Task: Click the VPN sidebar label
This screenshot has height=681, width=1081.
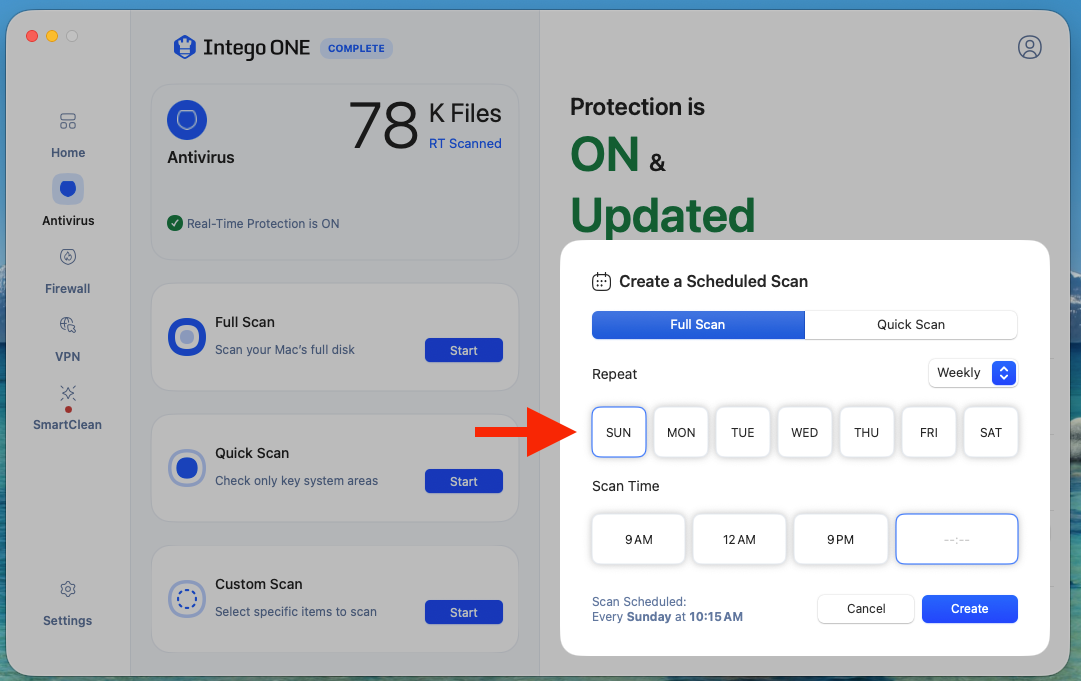Action: coord(68,356)
